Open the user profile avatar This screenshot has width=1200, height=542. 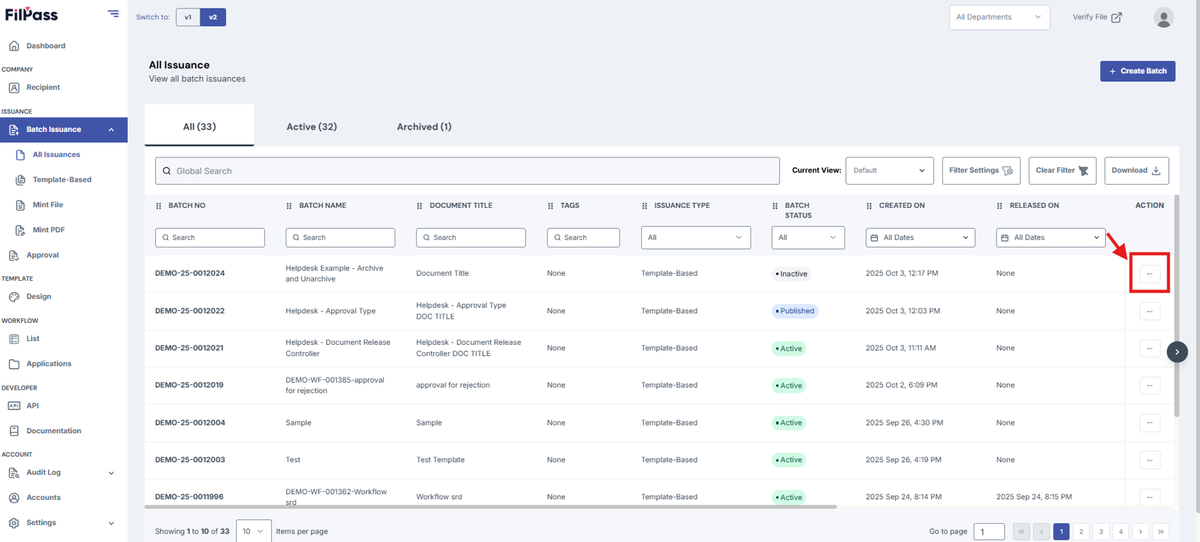[x=1164, y=17]
